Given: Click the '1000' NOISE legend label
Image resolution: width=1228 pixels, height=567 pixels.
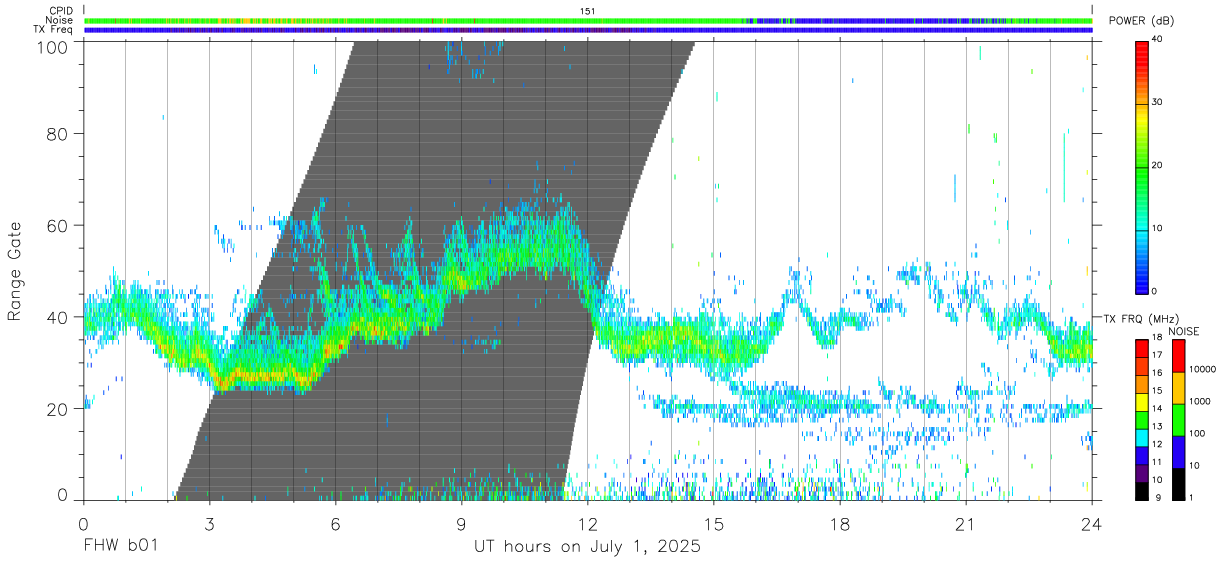Looking at the screenshot, I should [x=1200, y=401].
